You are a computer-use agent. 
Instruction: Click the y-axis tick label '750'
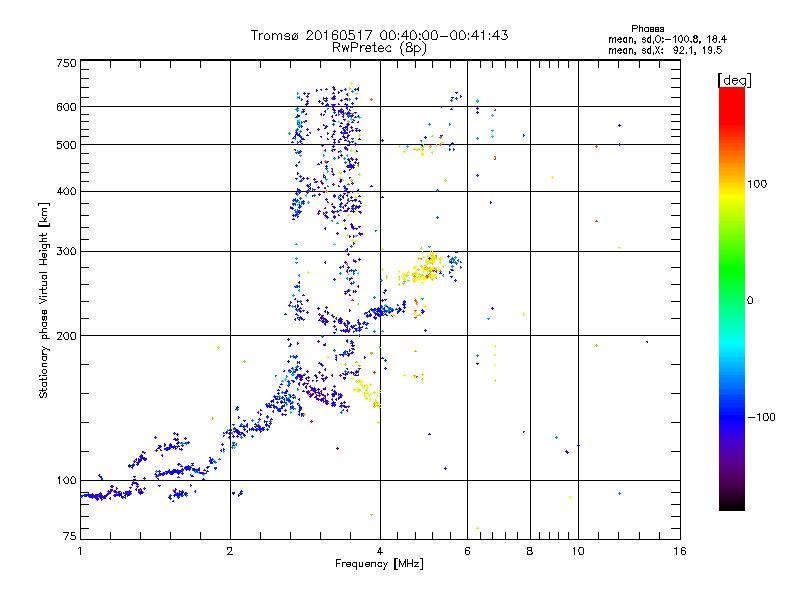point(66,63)
